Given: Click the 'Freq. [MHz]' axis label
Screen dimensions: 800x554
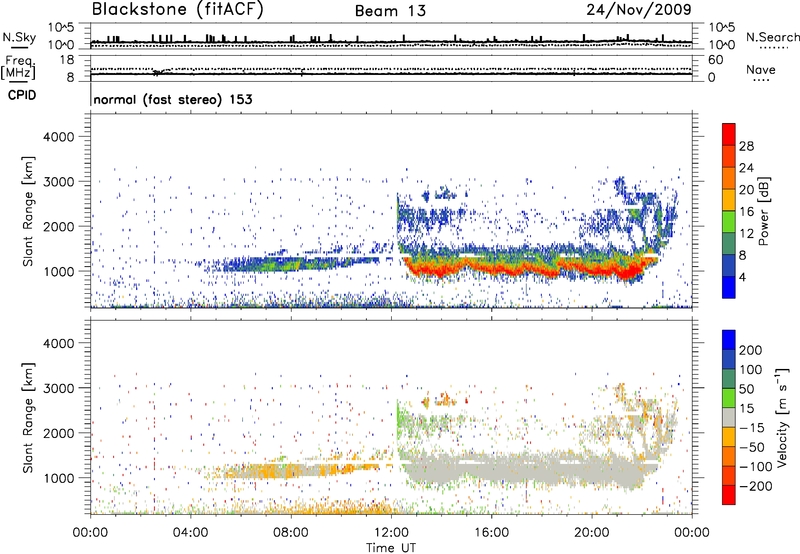Looking at the screenshot, I should click(x=18, y=67).
